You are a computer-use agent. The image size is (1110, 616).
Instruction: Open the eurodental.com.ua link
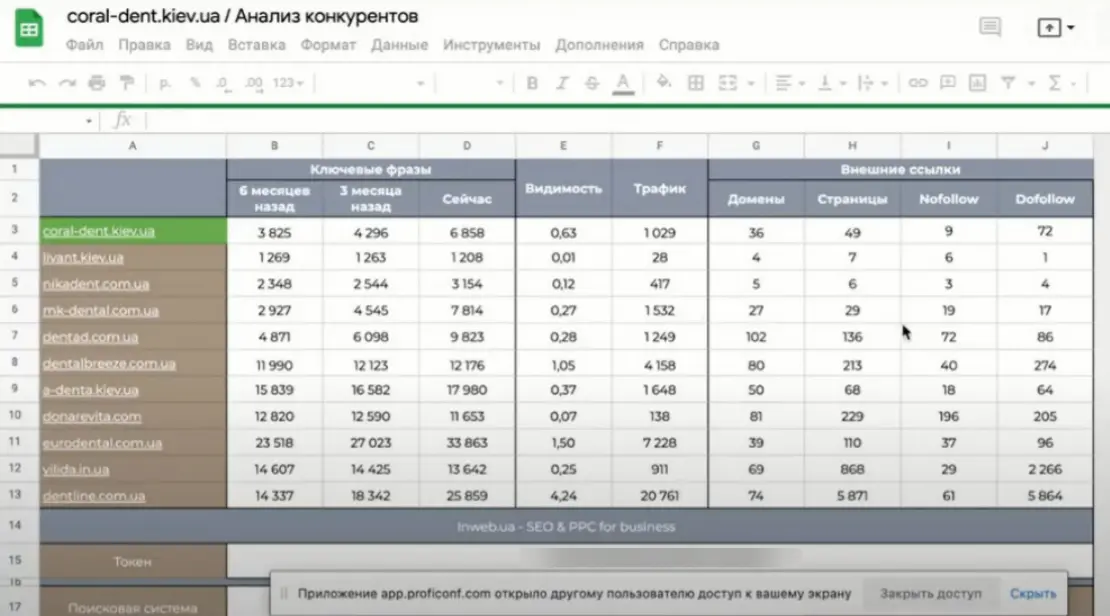(x=102, y=443)
